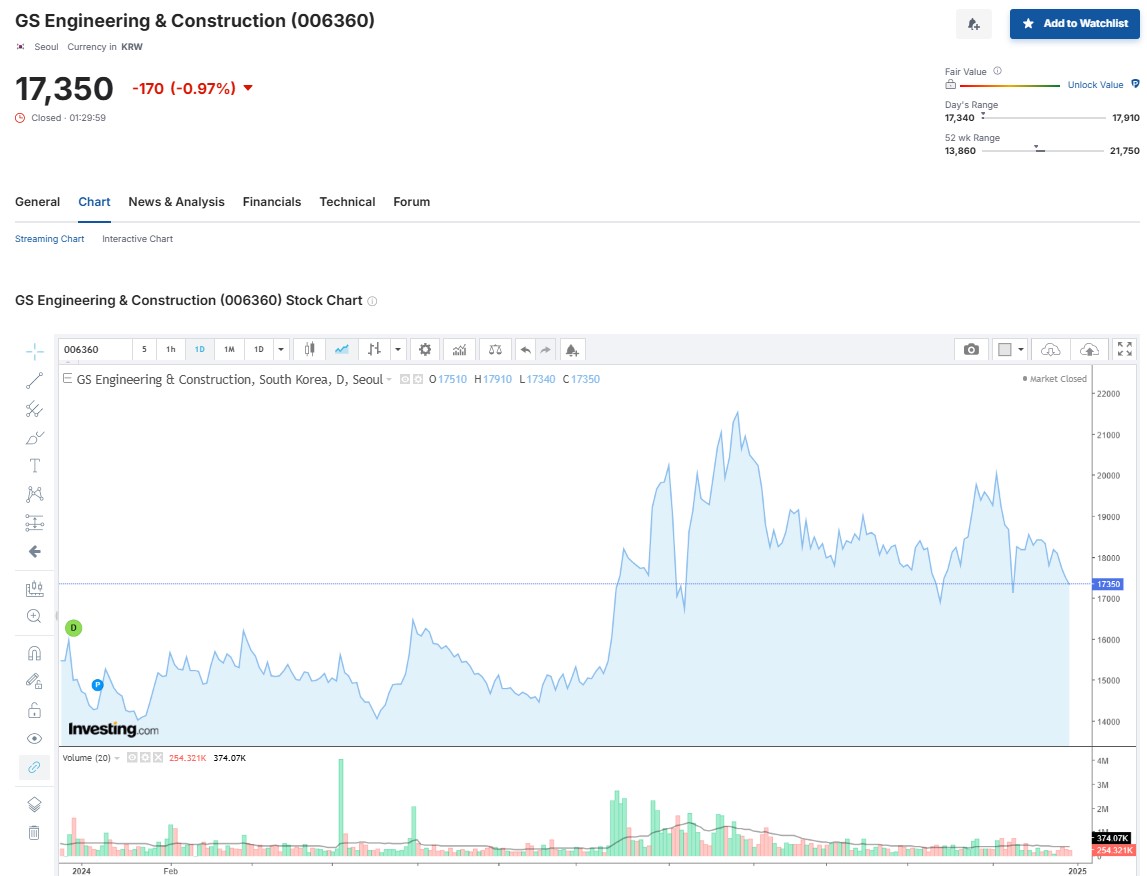The image size is (1147, 876).
Task: Select the pitchfork drawing tool
Action: coord(34,409)
